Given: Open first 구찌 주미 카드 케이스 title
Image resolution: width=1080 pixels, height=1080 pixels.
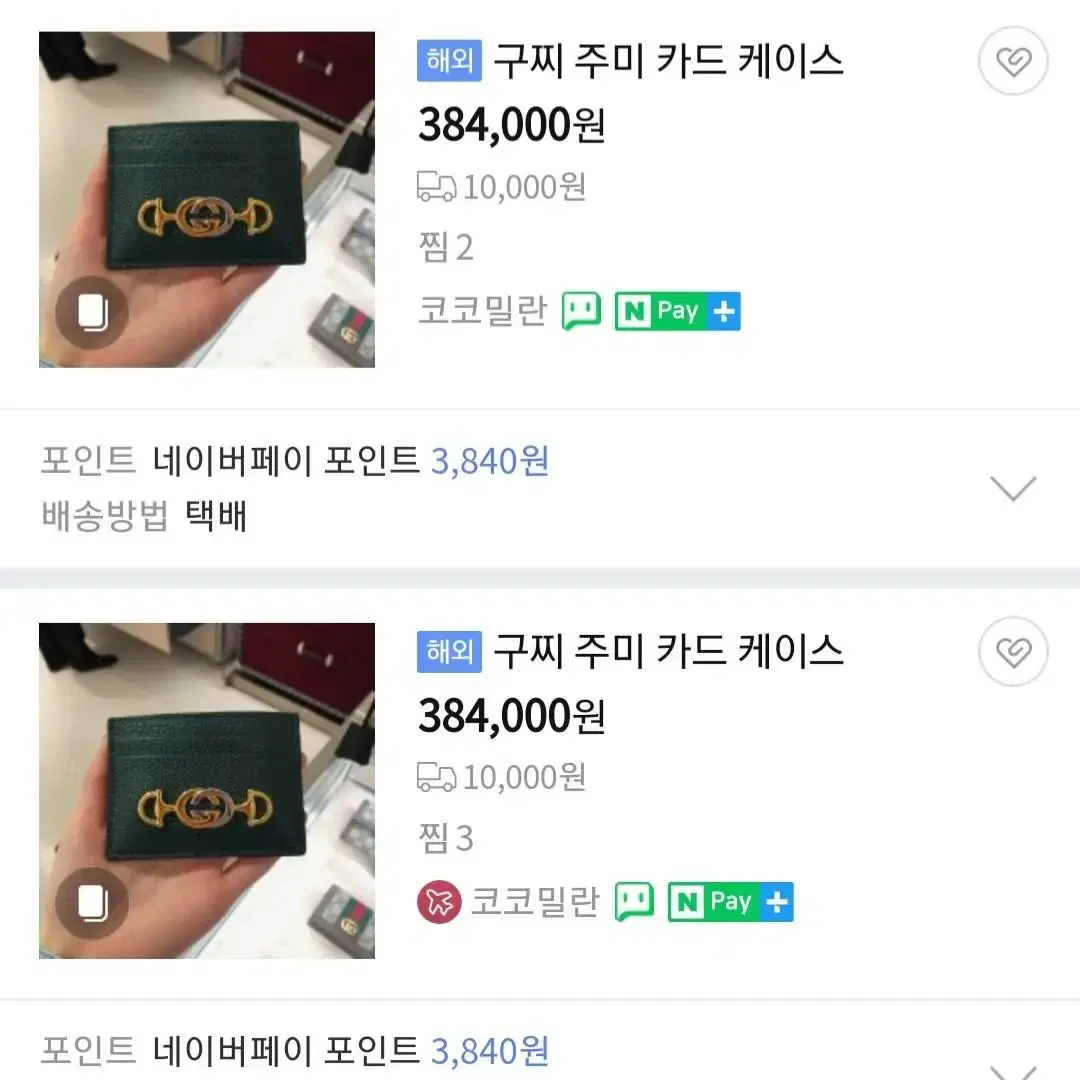Looking at the screenshot, I should tap(668, 61).
